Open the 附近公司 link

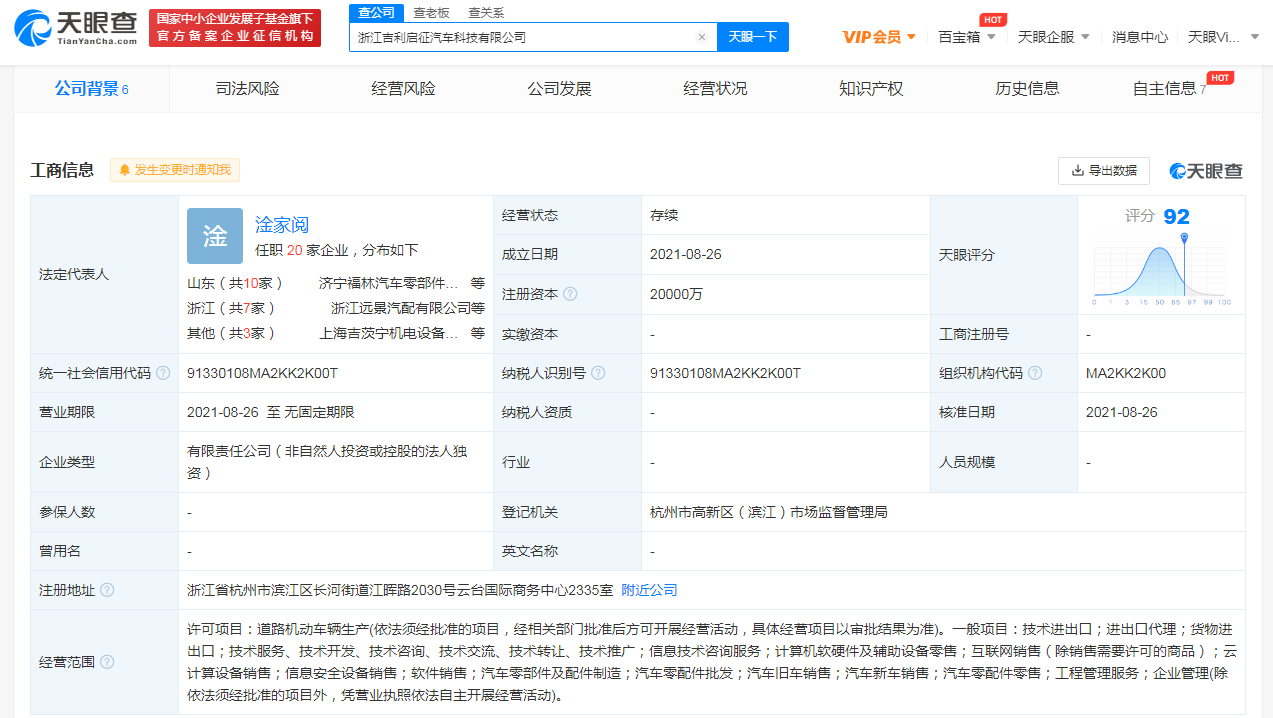(649, 590)
